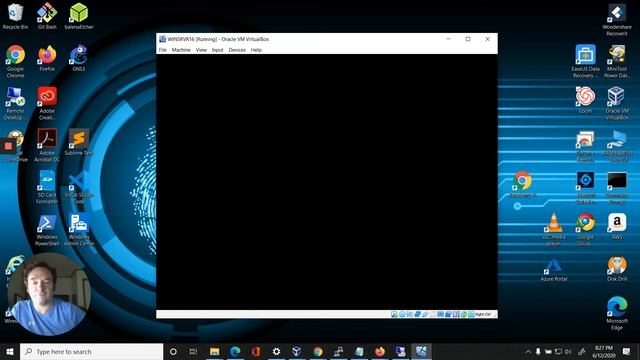
Task: Select the EaseUS Data Recovery shortcut
Action: click(x=585, y=61)
